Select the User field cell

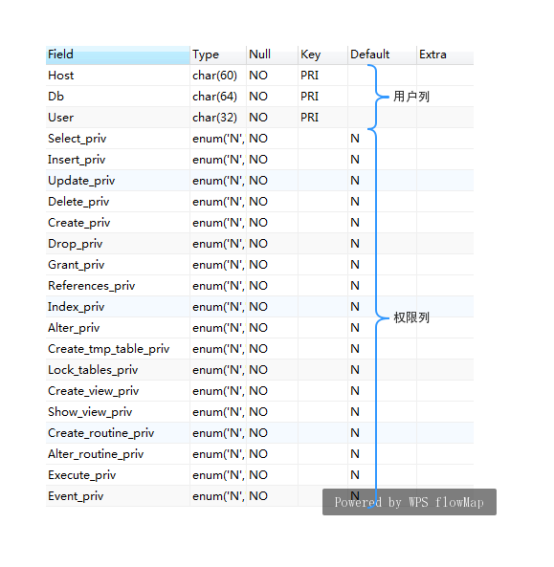click(x=118, y=118)
